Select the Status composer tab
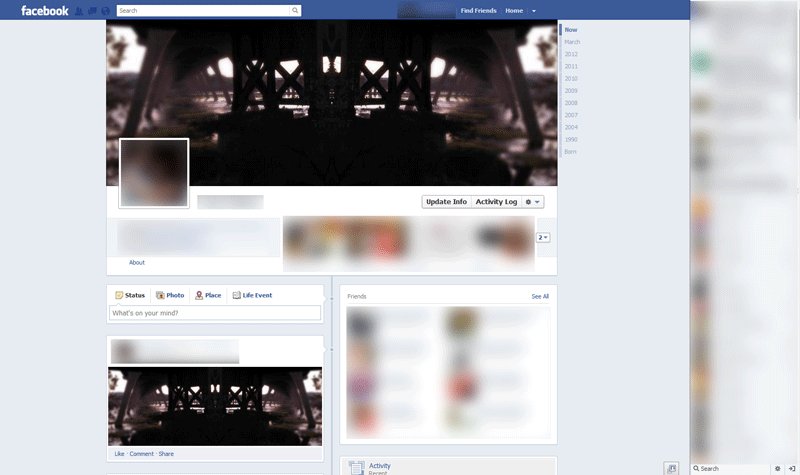800x475 pixels. 130,295
